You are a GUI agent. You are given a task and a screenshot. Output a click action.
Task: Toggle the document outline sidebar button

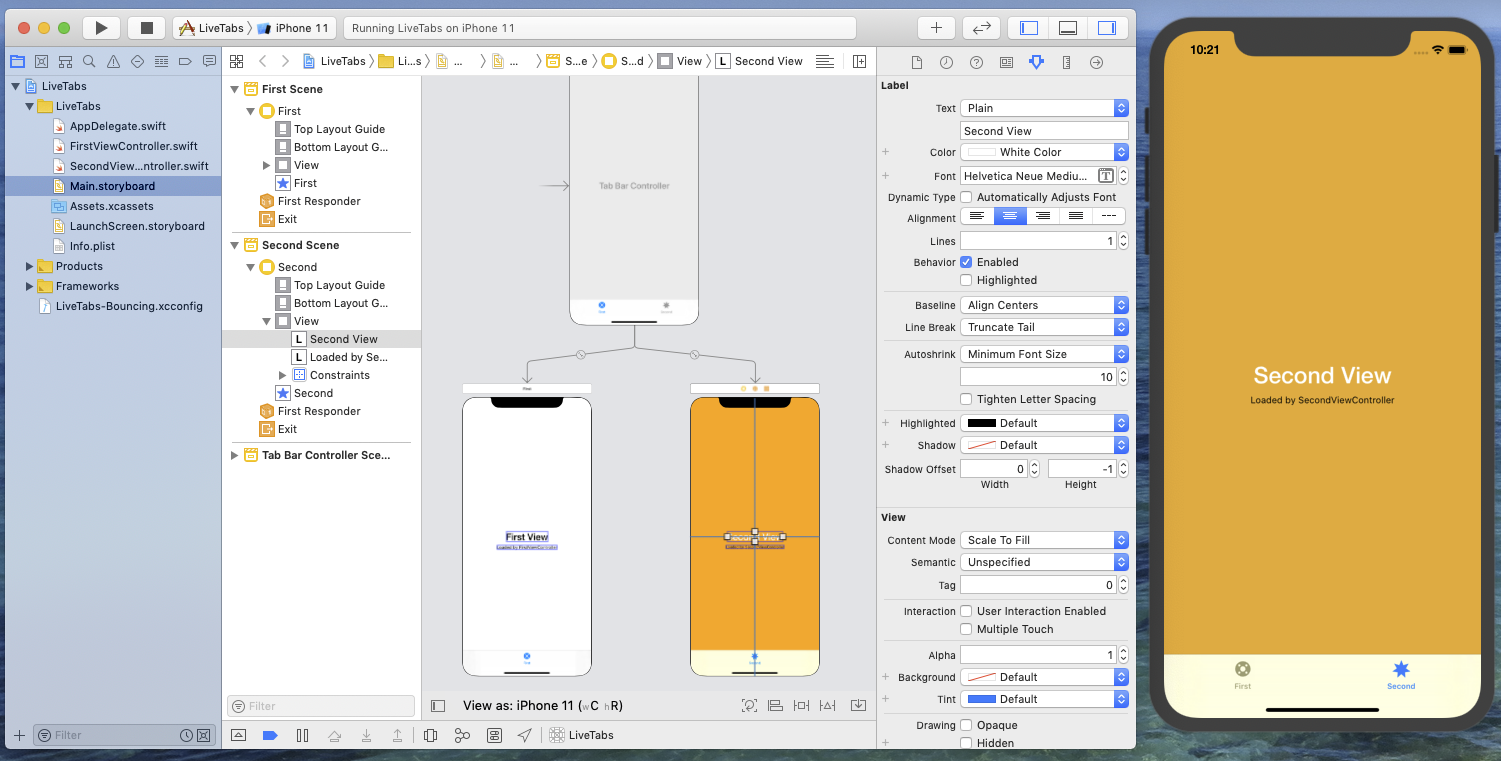[x=438, y=705]
